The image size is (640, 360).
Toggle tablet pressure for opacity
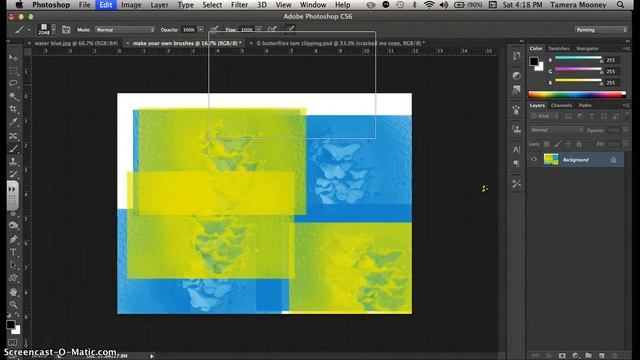[214, 29]
